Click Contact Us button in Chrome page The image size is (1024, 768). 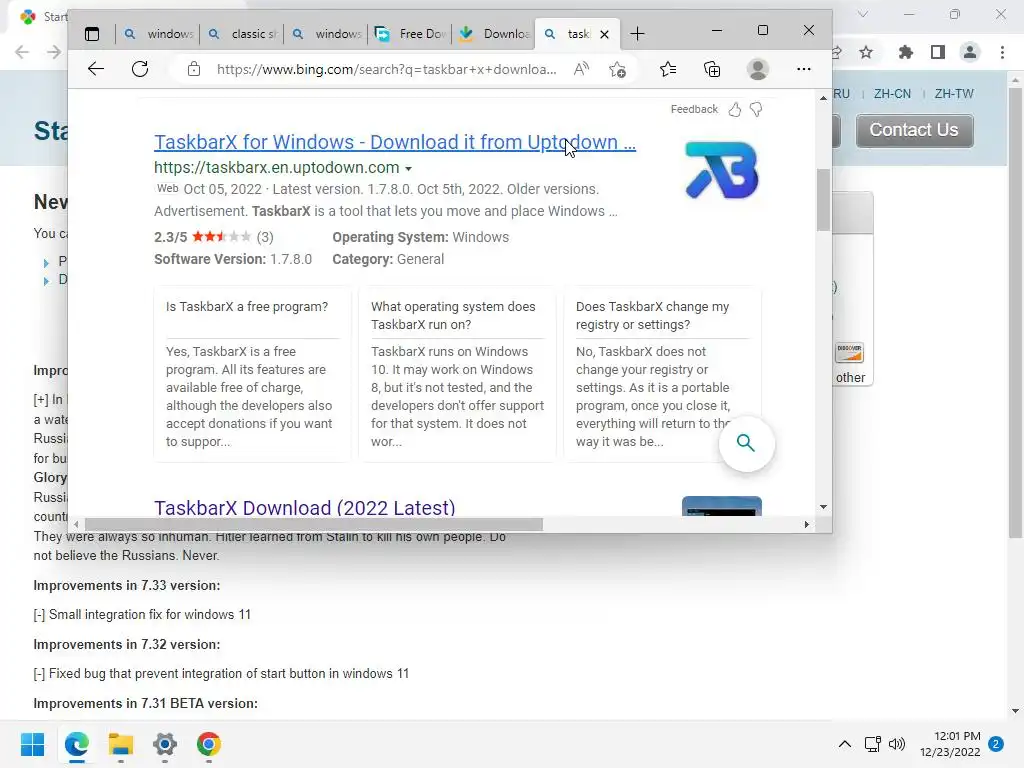pyautogui.click(x=914, y=130)
